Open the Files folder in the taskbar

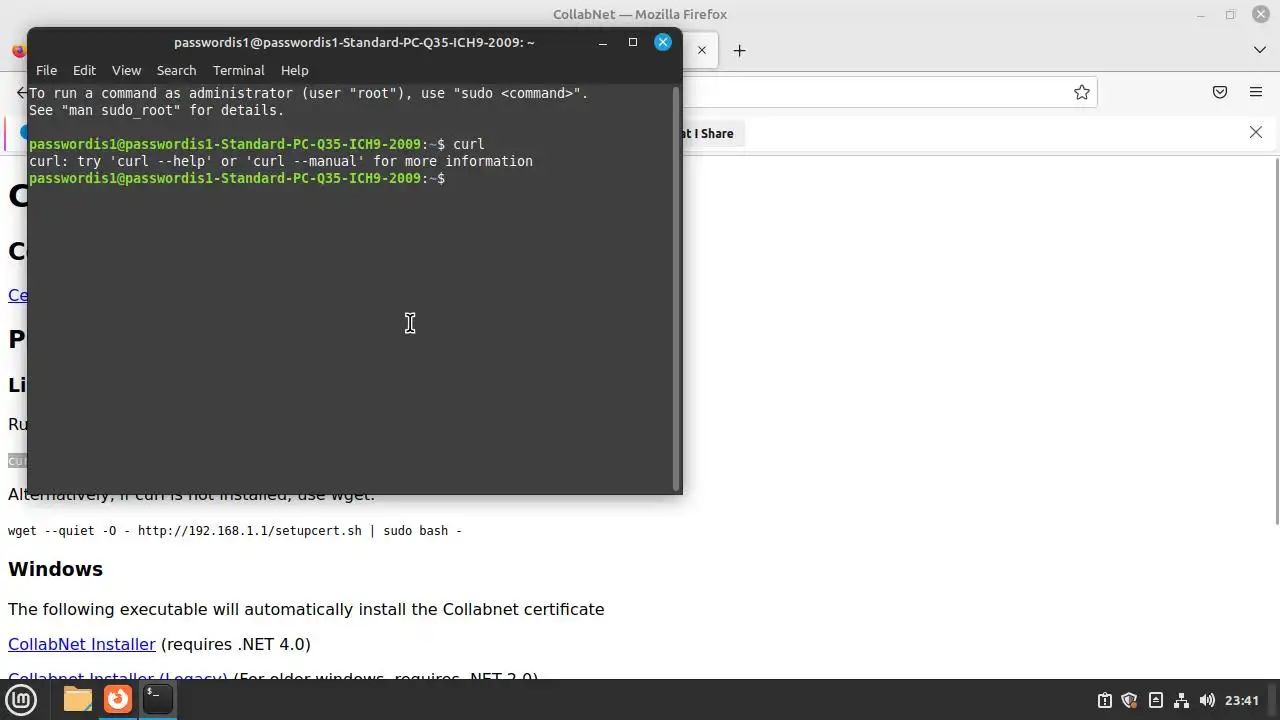78,700
